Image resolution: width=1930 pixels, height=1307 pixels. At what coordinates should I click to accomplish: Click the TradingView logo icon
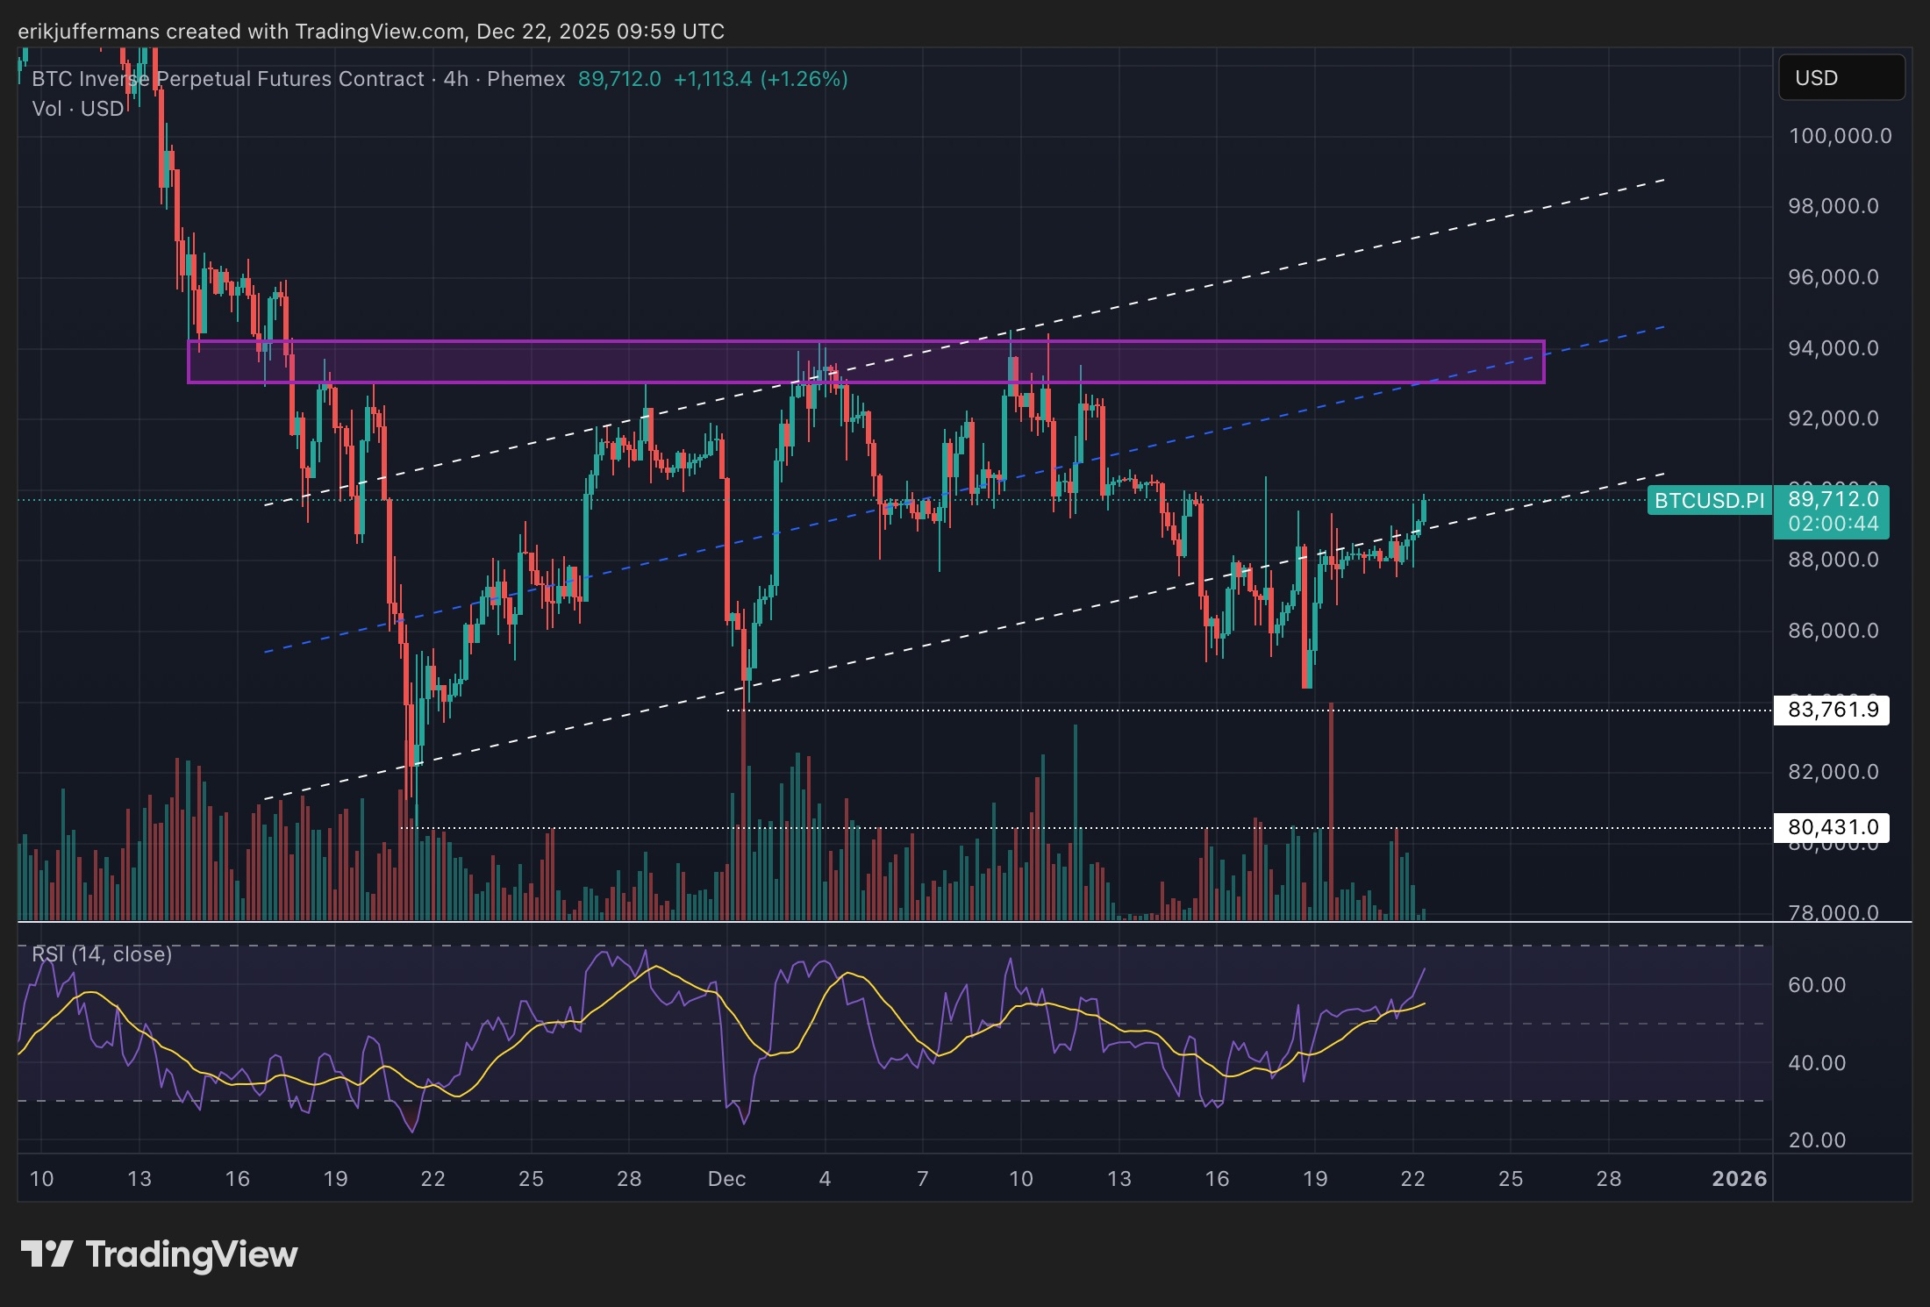click(46, 1253)
